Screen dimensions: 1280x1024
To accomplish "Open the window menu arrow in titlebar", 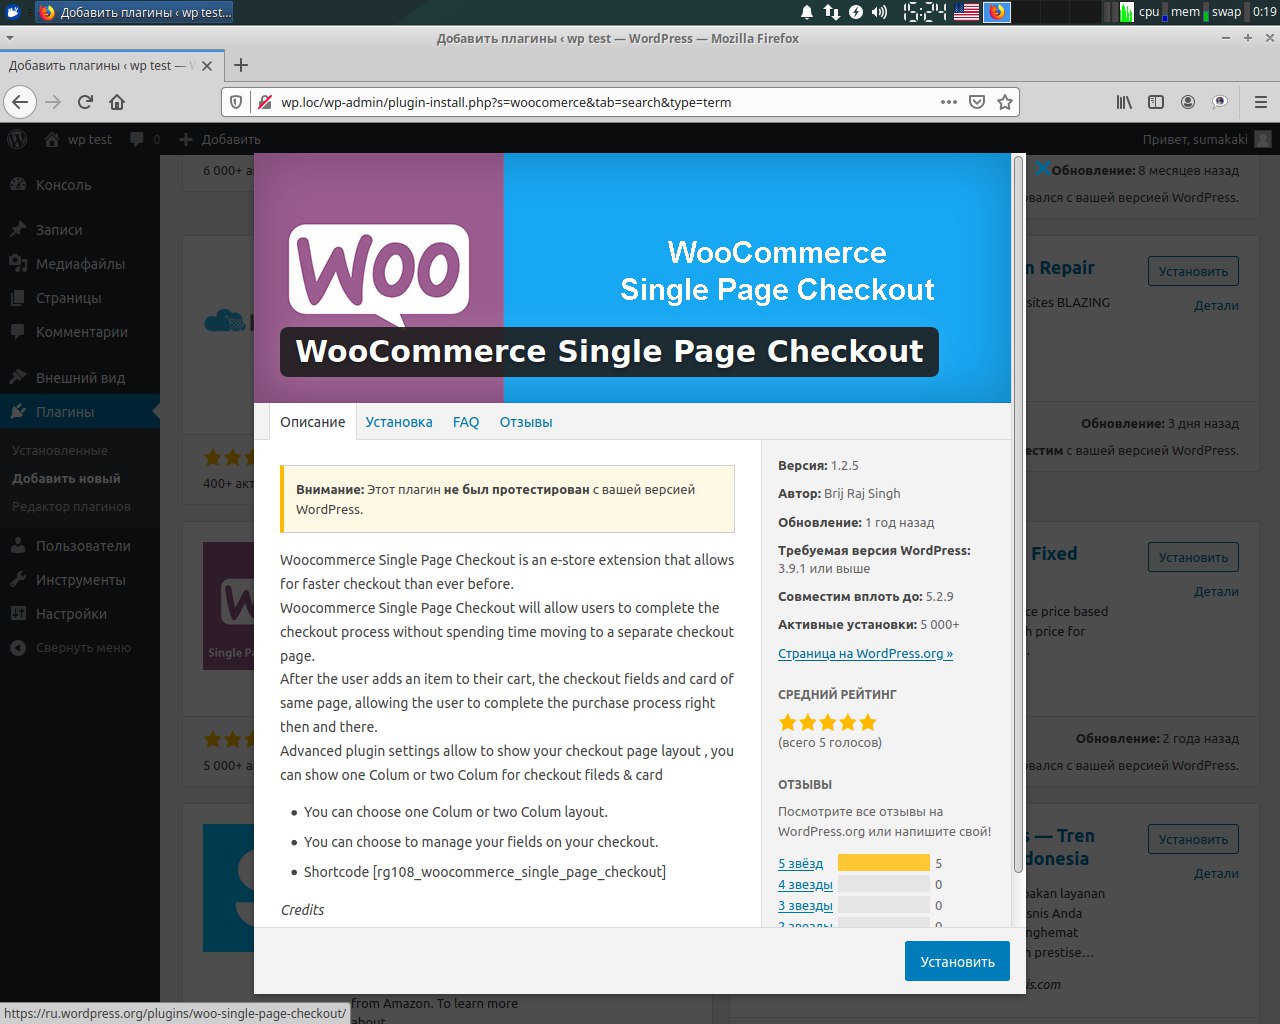I will (10, 38).
